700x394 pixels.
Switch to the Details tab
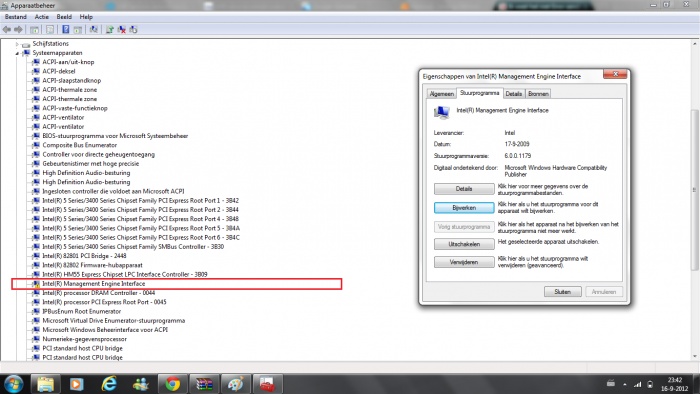coord(513,94)
